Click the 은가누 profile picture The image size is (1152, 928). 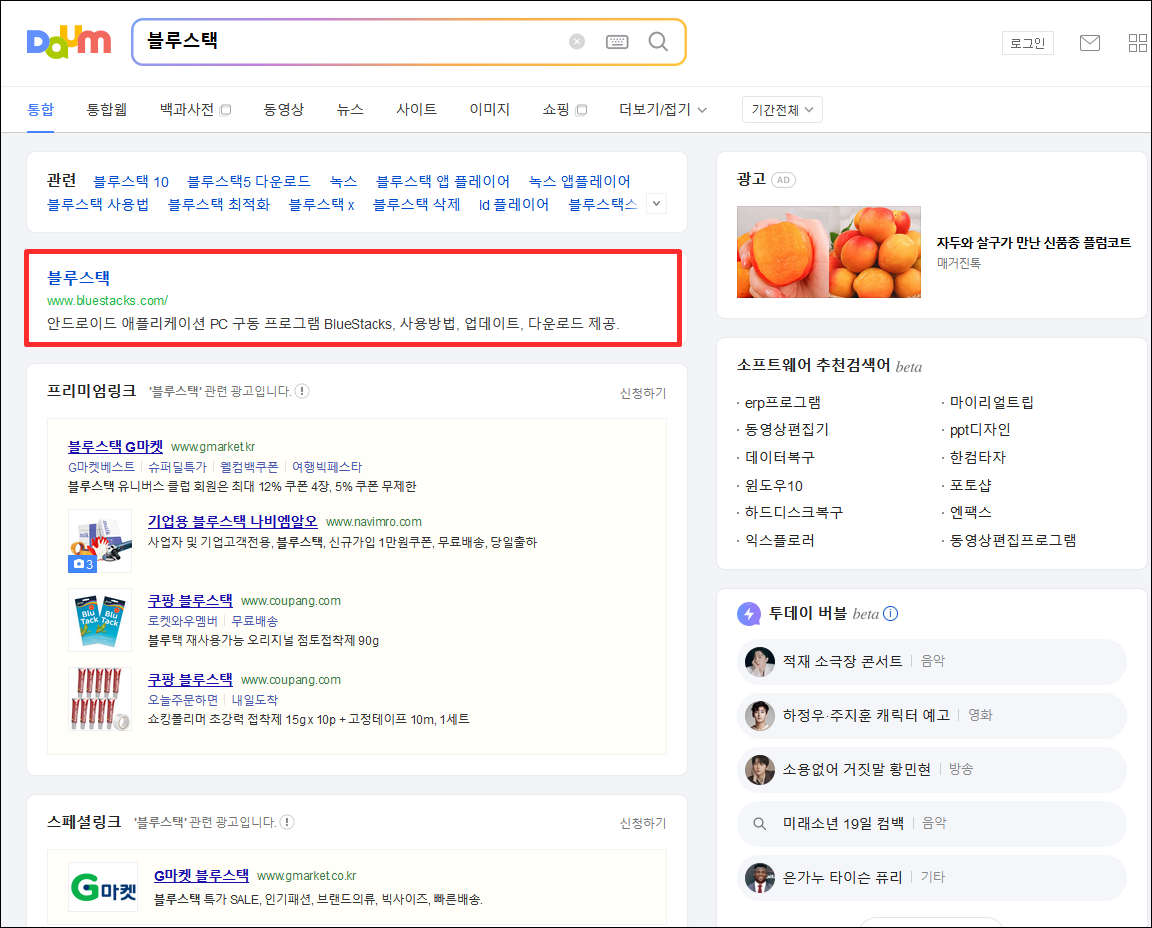(x=760, y=877)
